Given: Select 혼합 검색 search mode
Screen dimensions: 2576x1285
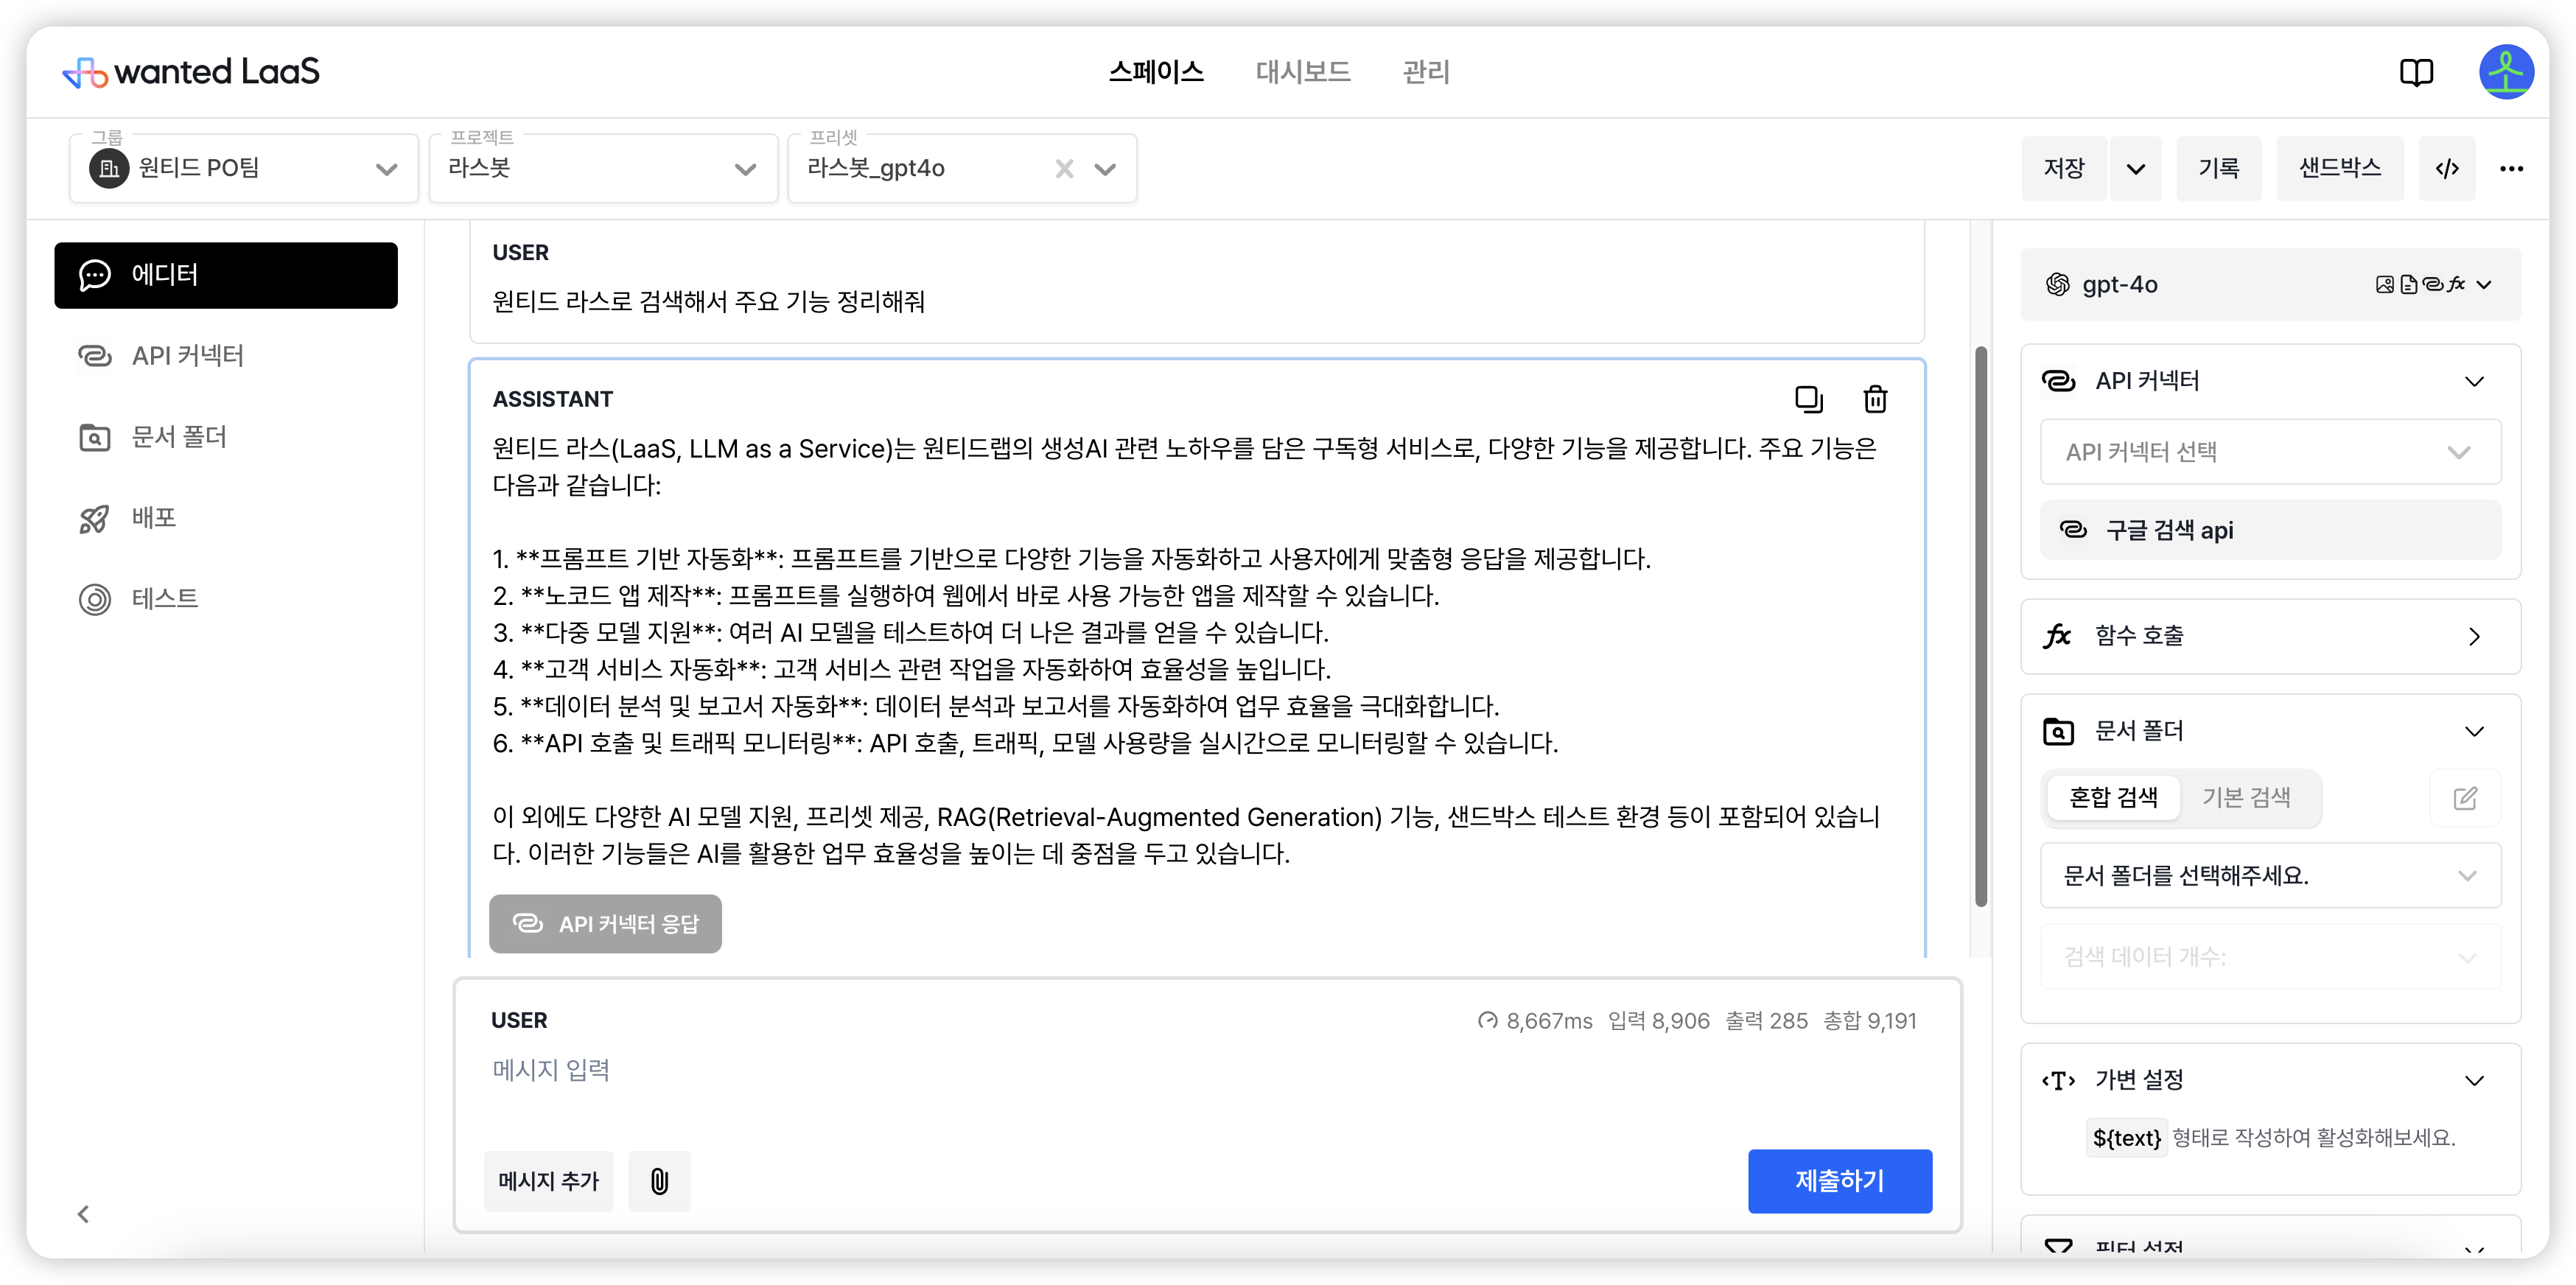Looking at the screenshot, I should pos(2113,798).
